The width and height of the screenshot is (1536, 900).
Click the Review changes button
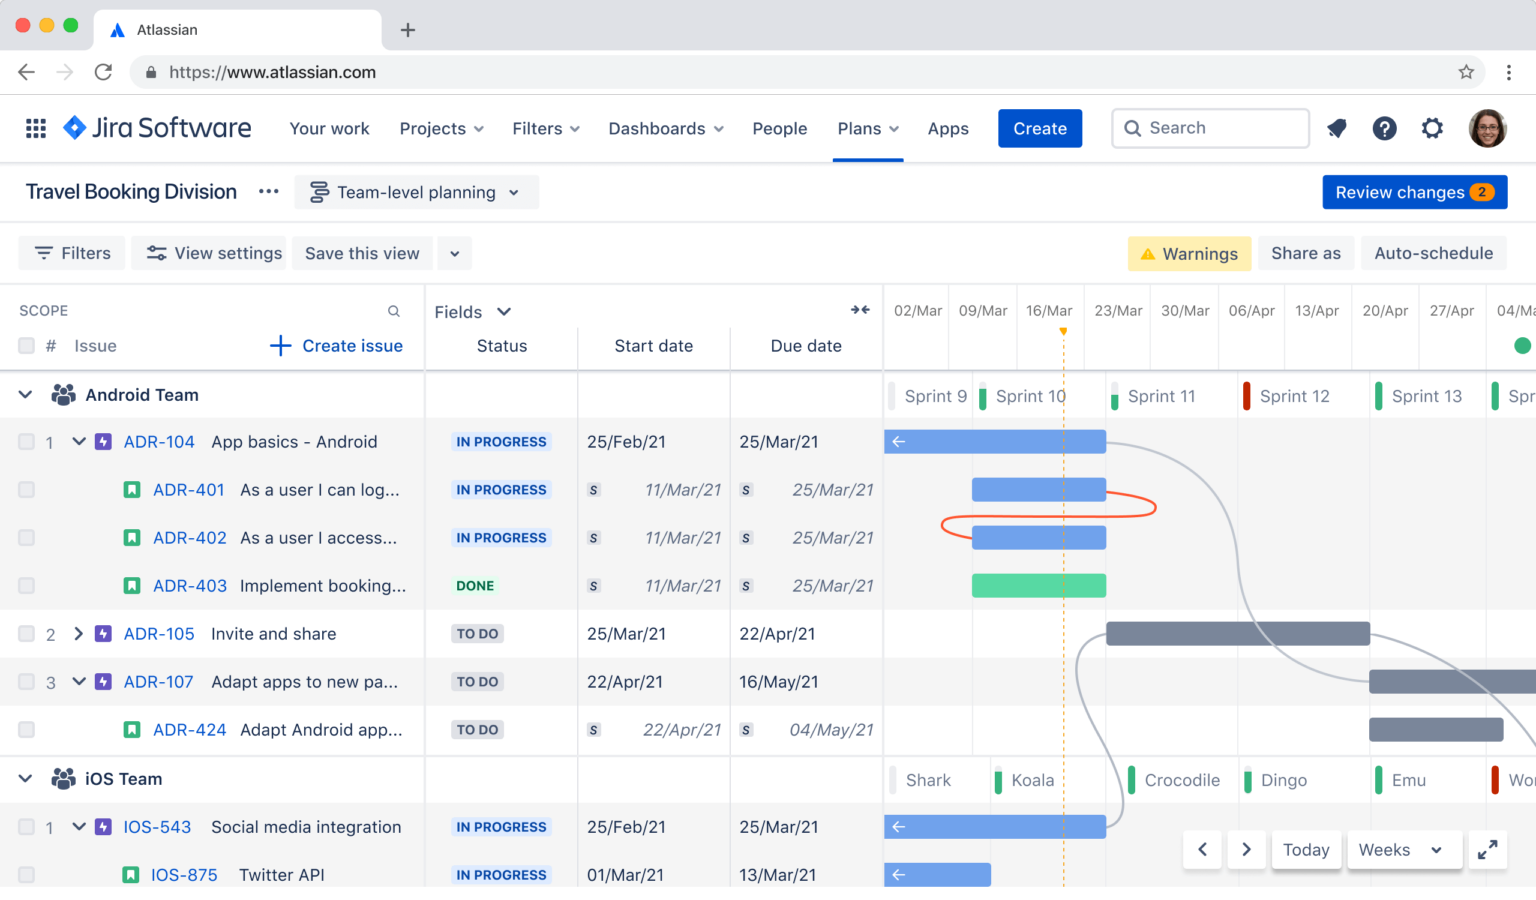point(1414,192)
